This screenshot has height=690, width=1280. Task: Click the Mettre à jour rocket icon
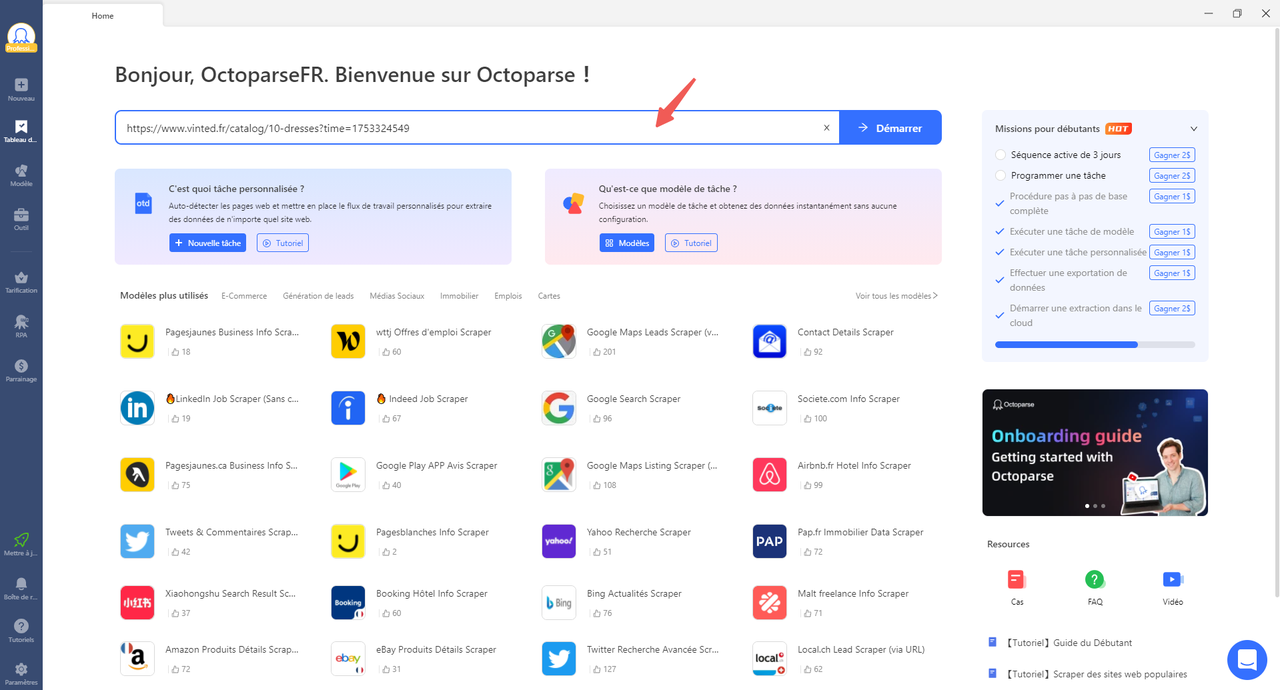[x=21, y=540]
